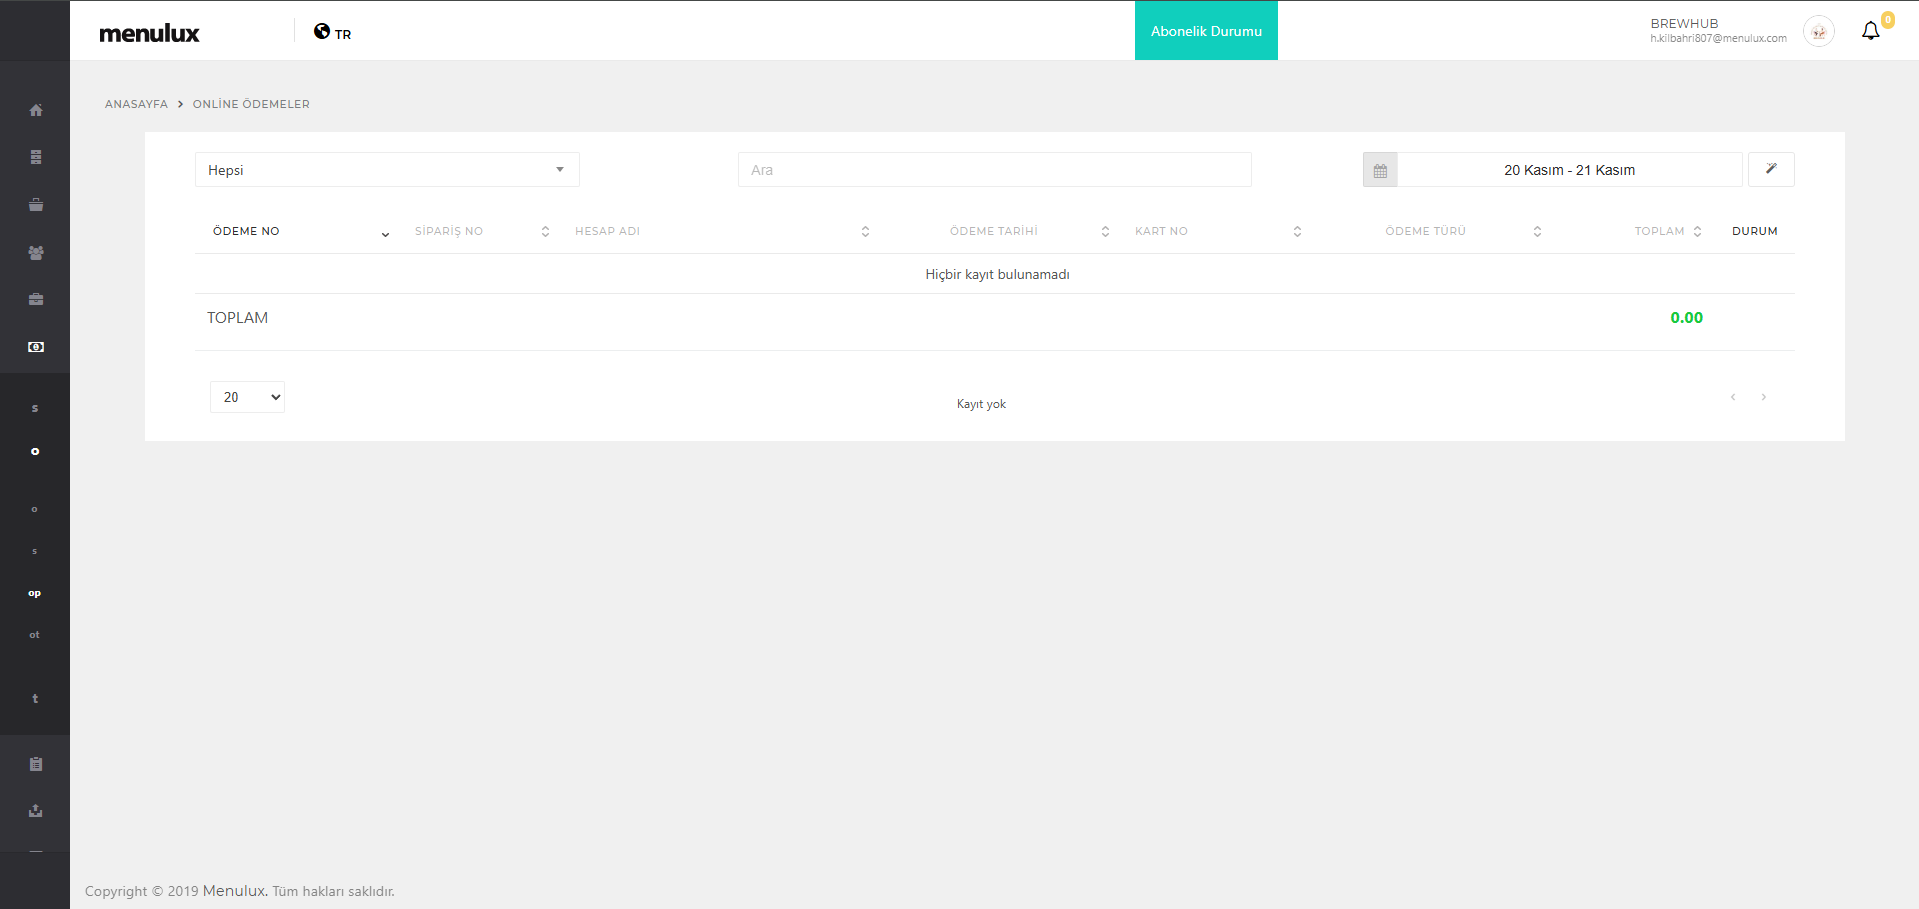Click the Ara search input field

[x=994, y=170]
